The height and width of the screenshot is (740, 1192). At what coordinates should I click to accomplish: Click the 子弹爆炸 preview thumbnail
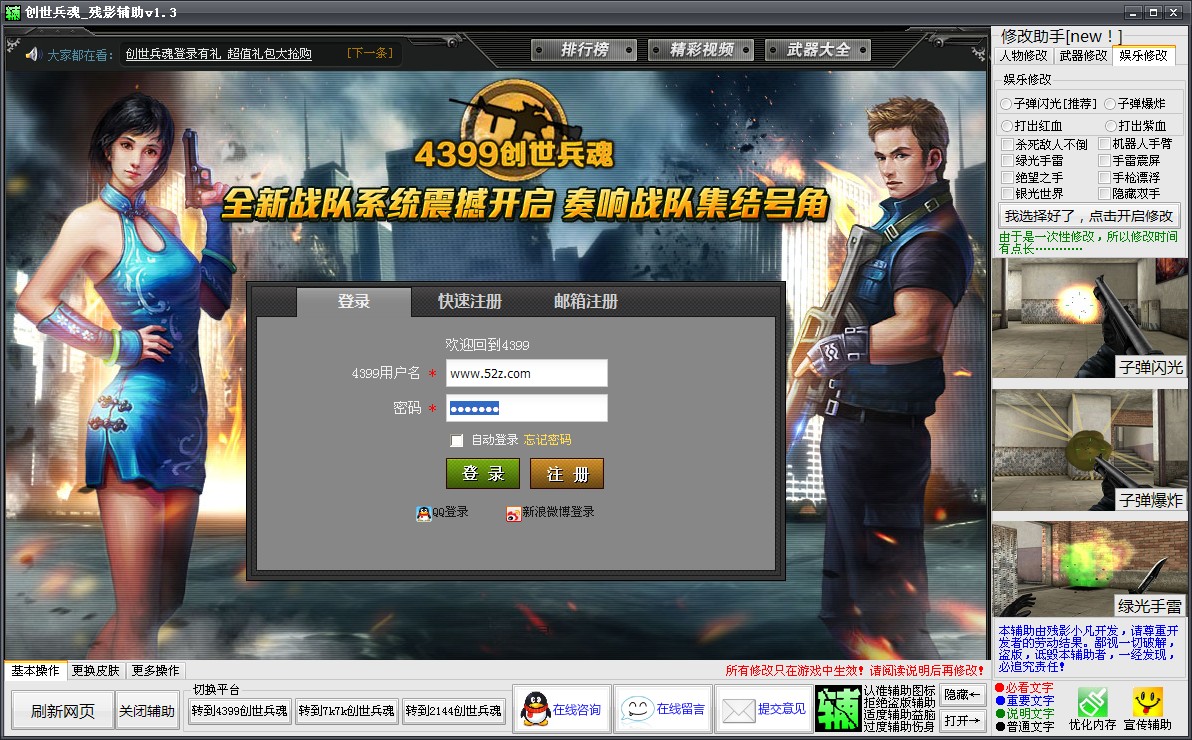(1090, 451)
